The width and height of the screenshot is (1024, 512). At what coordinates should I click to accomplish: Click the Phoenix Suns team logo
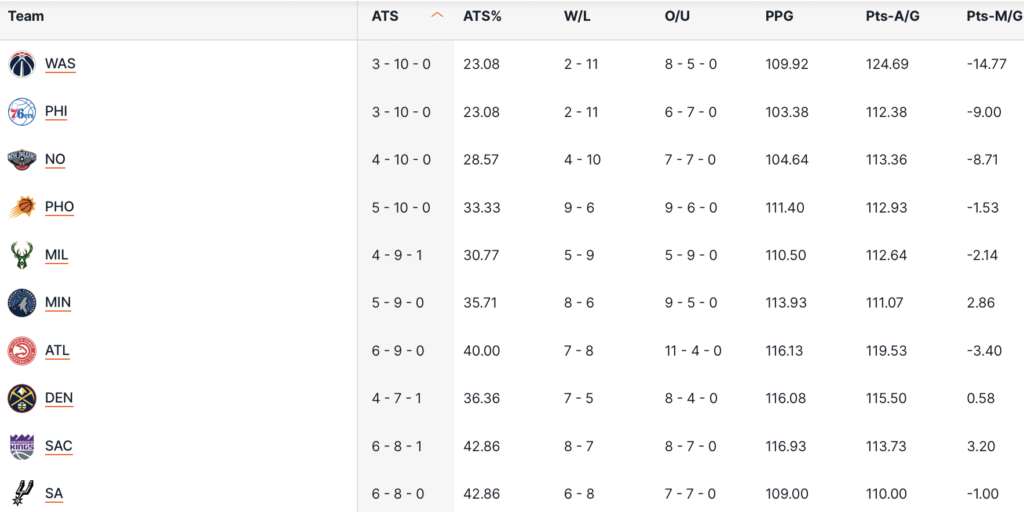point(22,207)
